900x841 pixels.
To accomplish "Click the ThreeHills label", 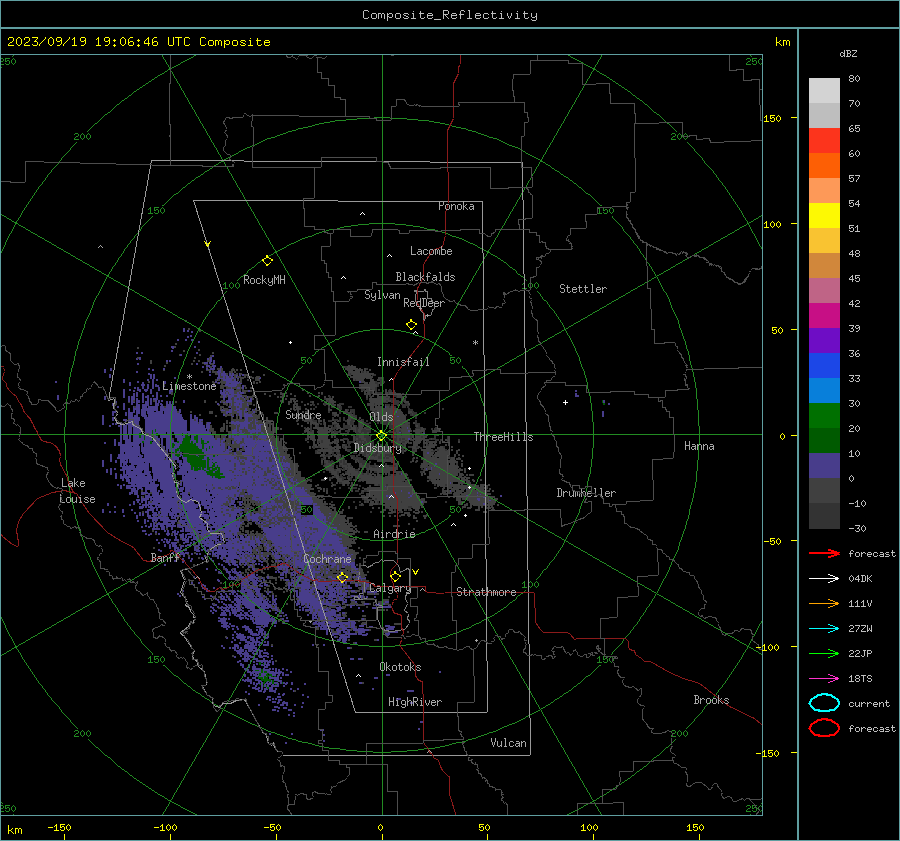I will coord(503,437).
